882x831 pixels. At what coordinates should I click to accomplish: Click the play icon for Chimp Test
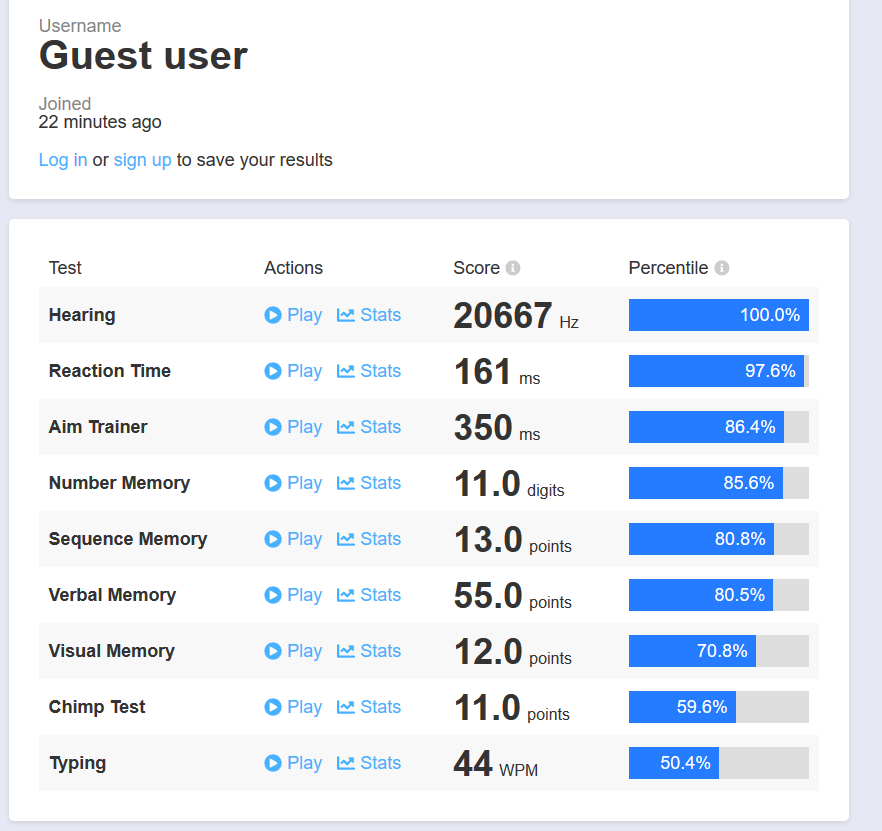click(273, 707)
